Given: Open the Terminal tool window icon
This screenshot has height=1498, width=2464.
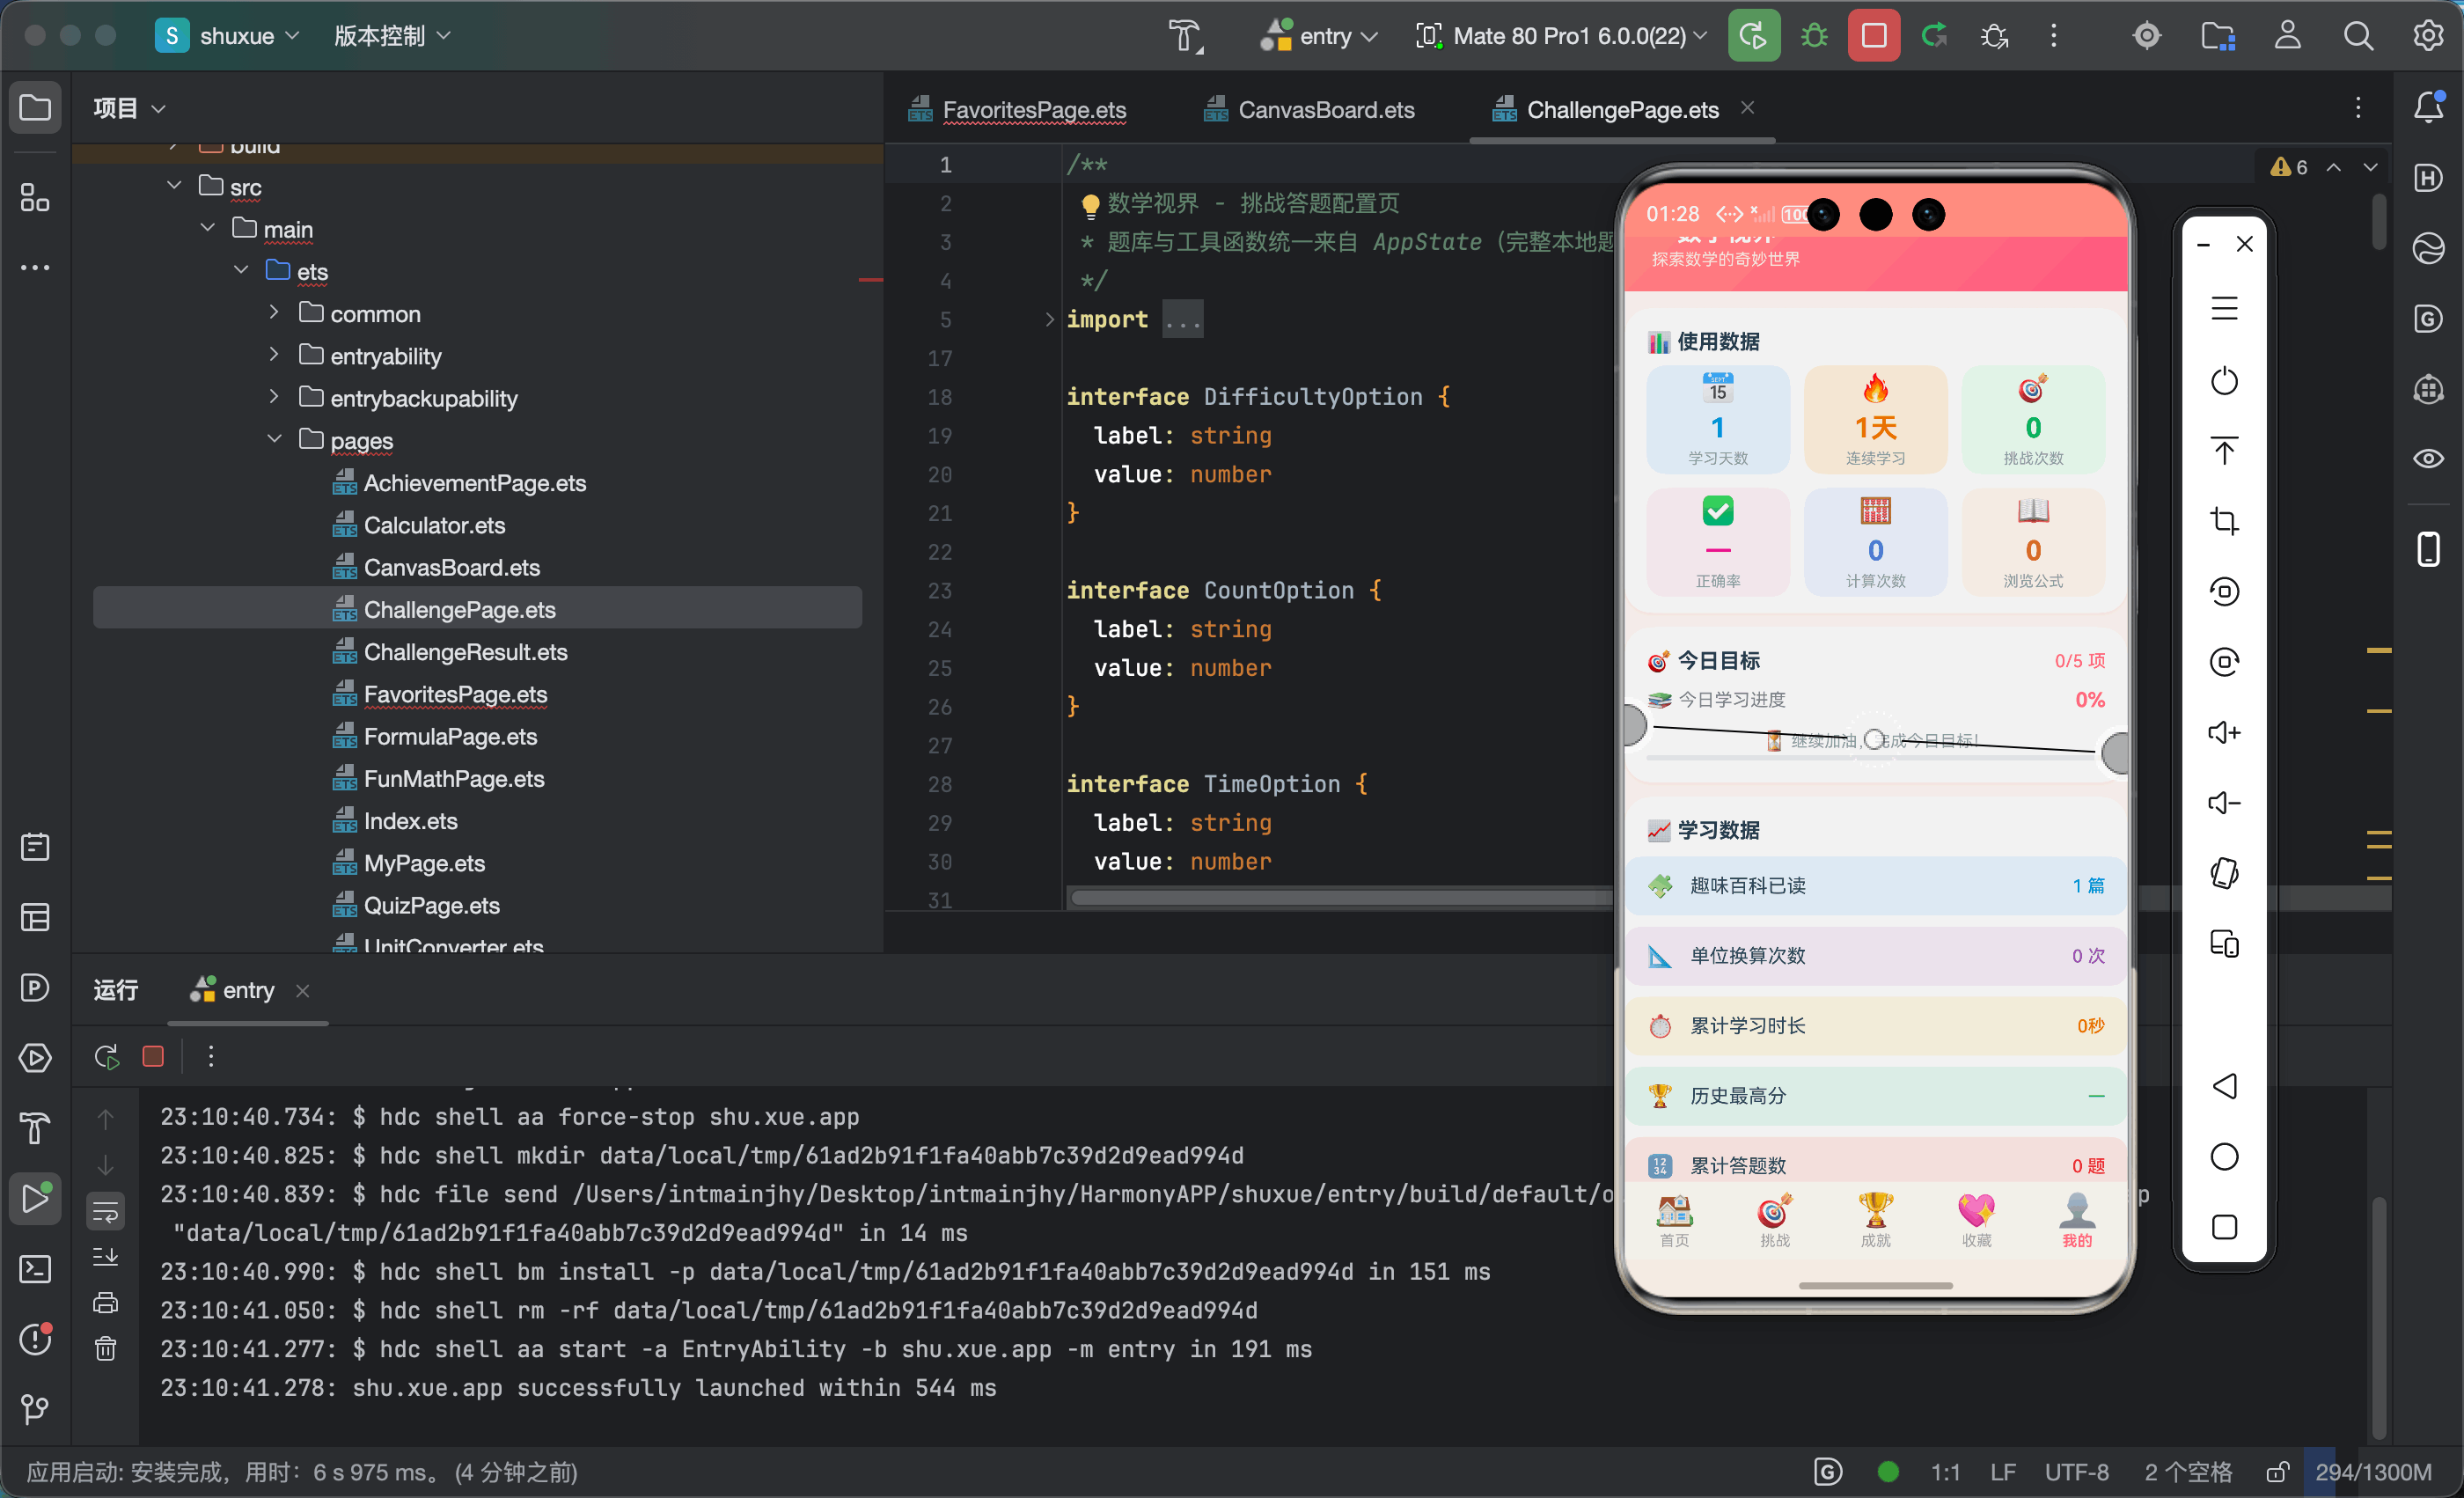Looking at the screenshot, I should click(x=35, y=1268).
